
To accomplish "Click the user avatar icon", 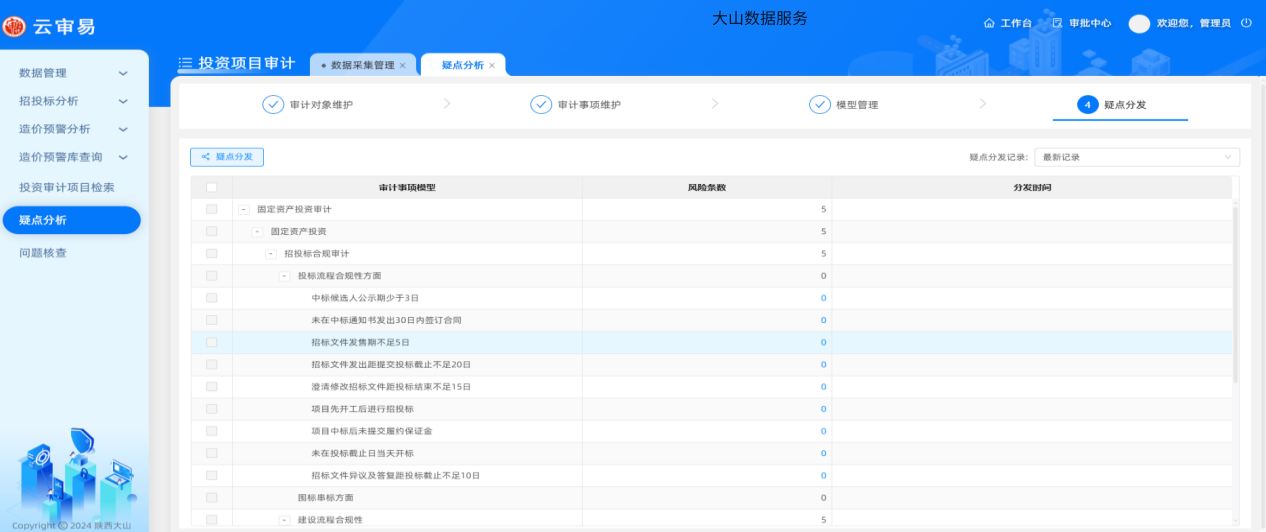I will pos(1139,23).
